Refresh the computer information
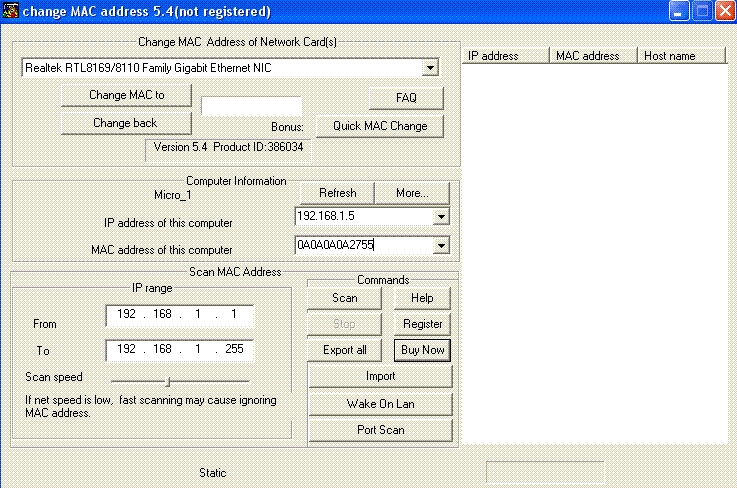 [x=337, y=193]
